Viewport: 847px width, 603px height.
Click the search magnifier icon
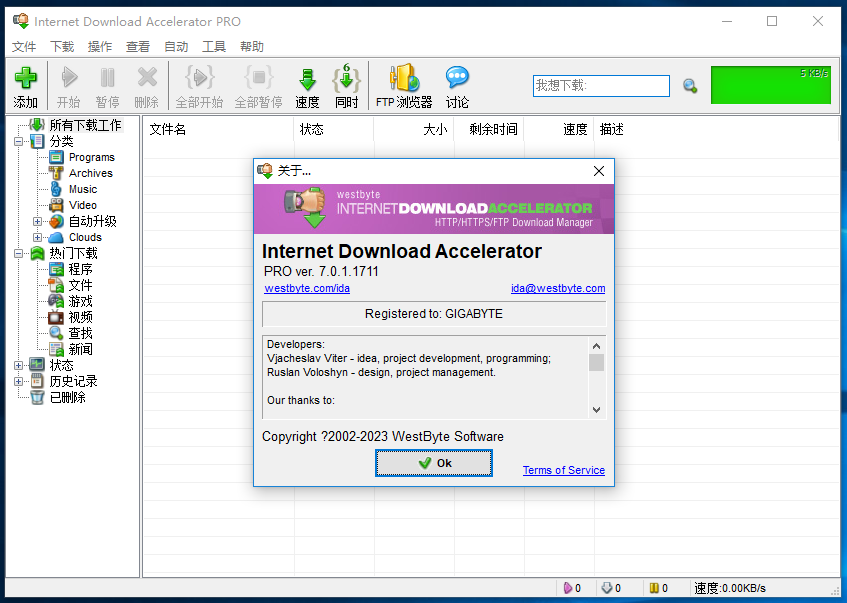pyautogui.click(x=690, y=86)
